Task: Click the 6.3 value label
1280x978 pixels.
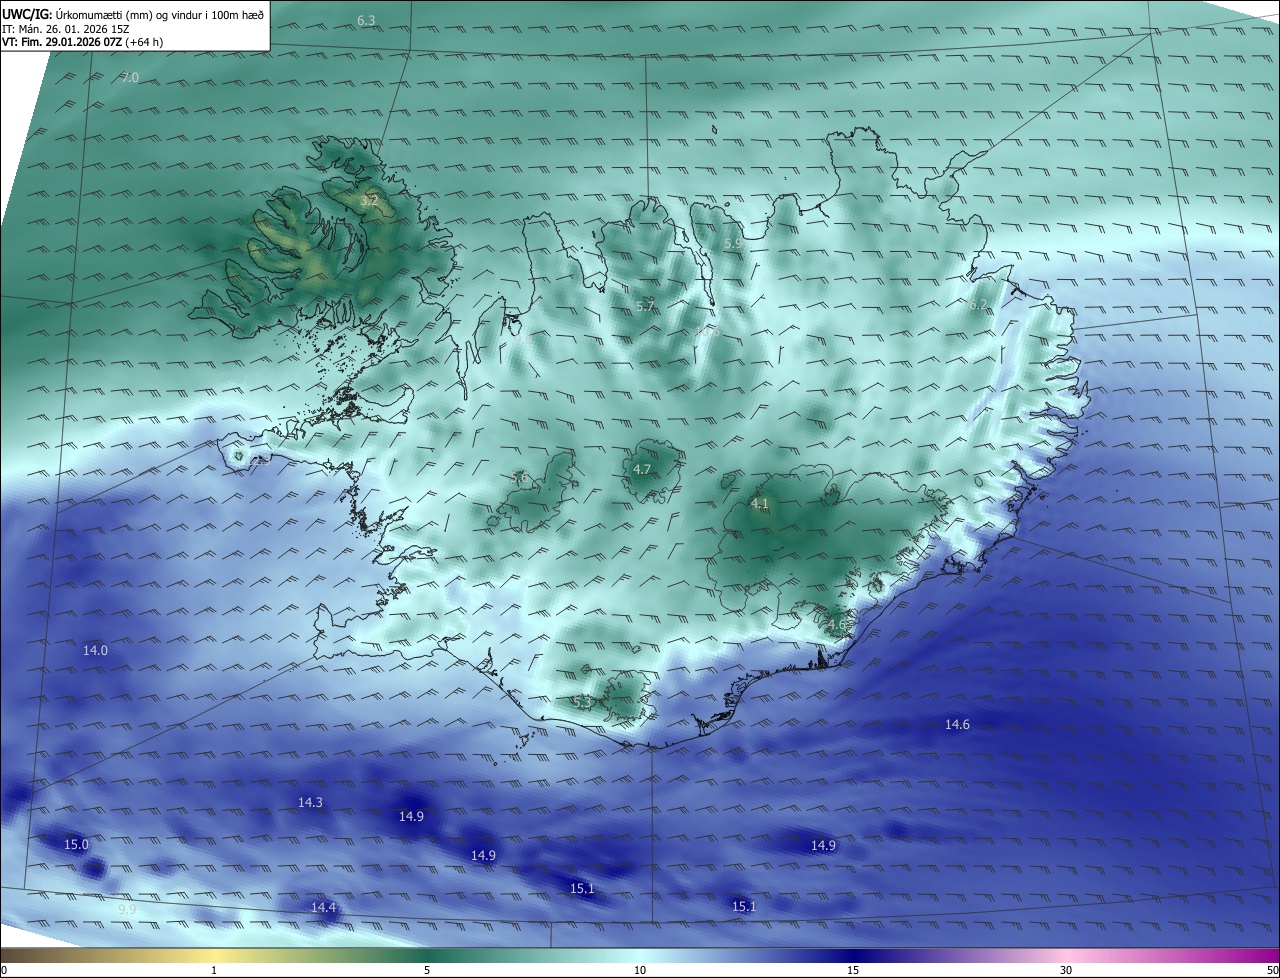Action: coord(366,21)
